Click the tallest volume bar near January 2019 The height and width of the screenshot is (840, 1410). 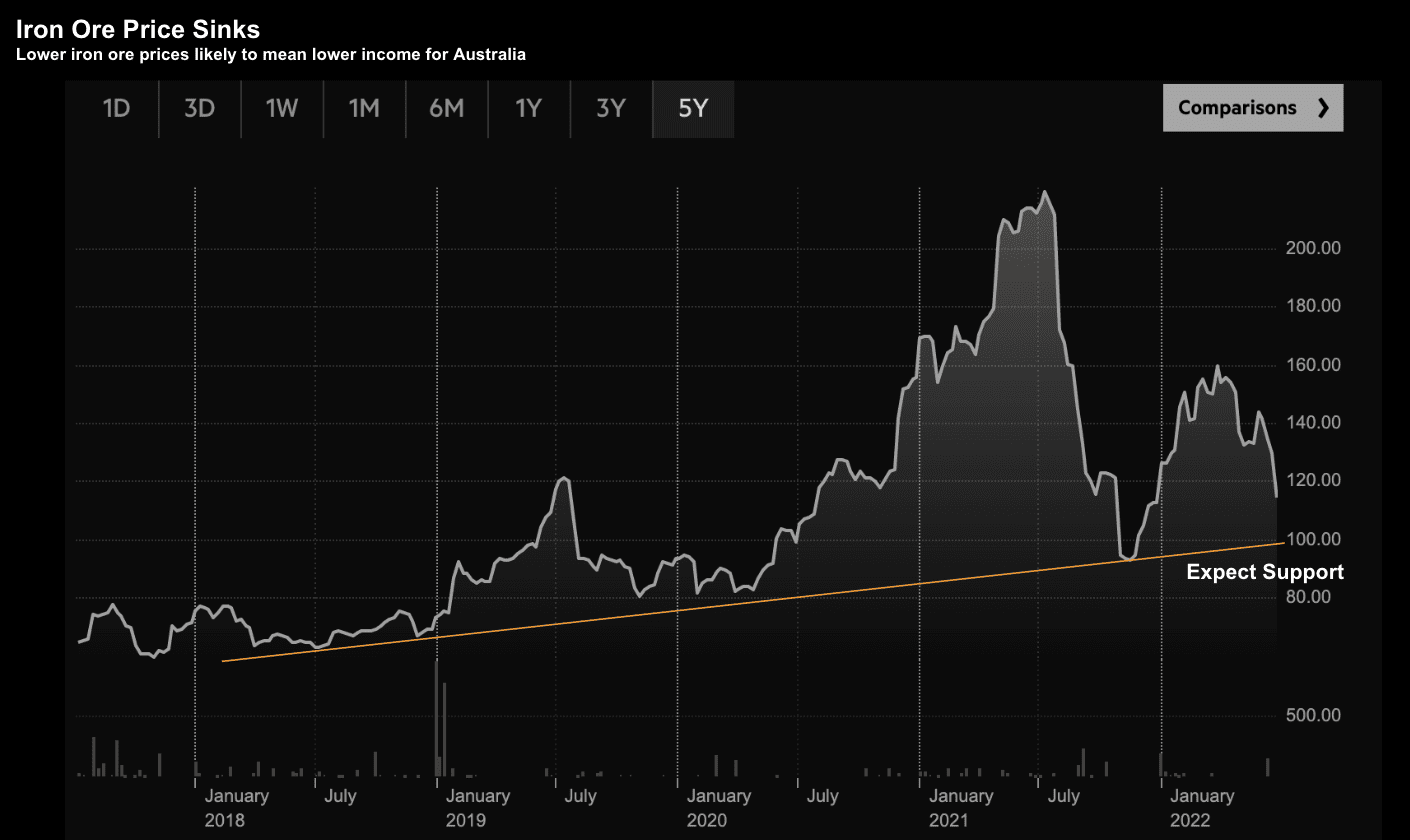point(437,718)
